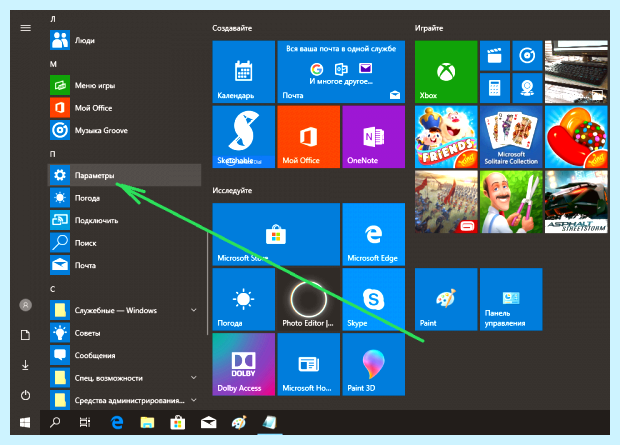Open the Сообщения app
This screenshot has height=445, width=620.
124,355
